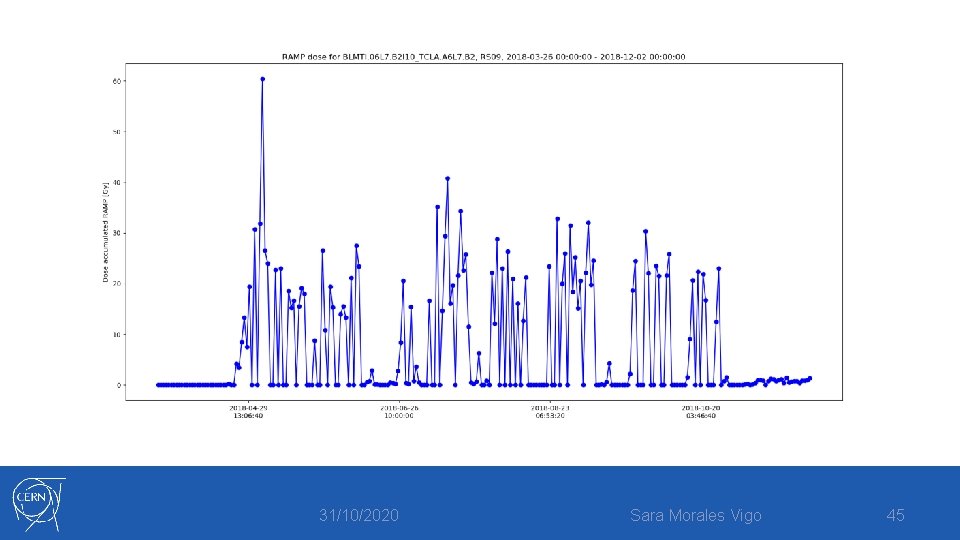This screenshot has height=540, width=960.
Task: Click the y-axis tick value 40
Action: (x=116, y=182)
